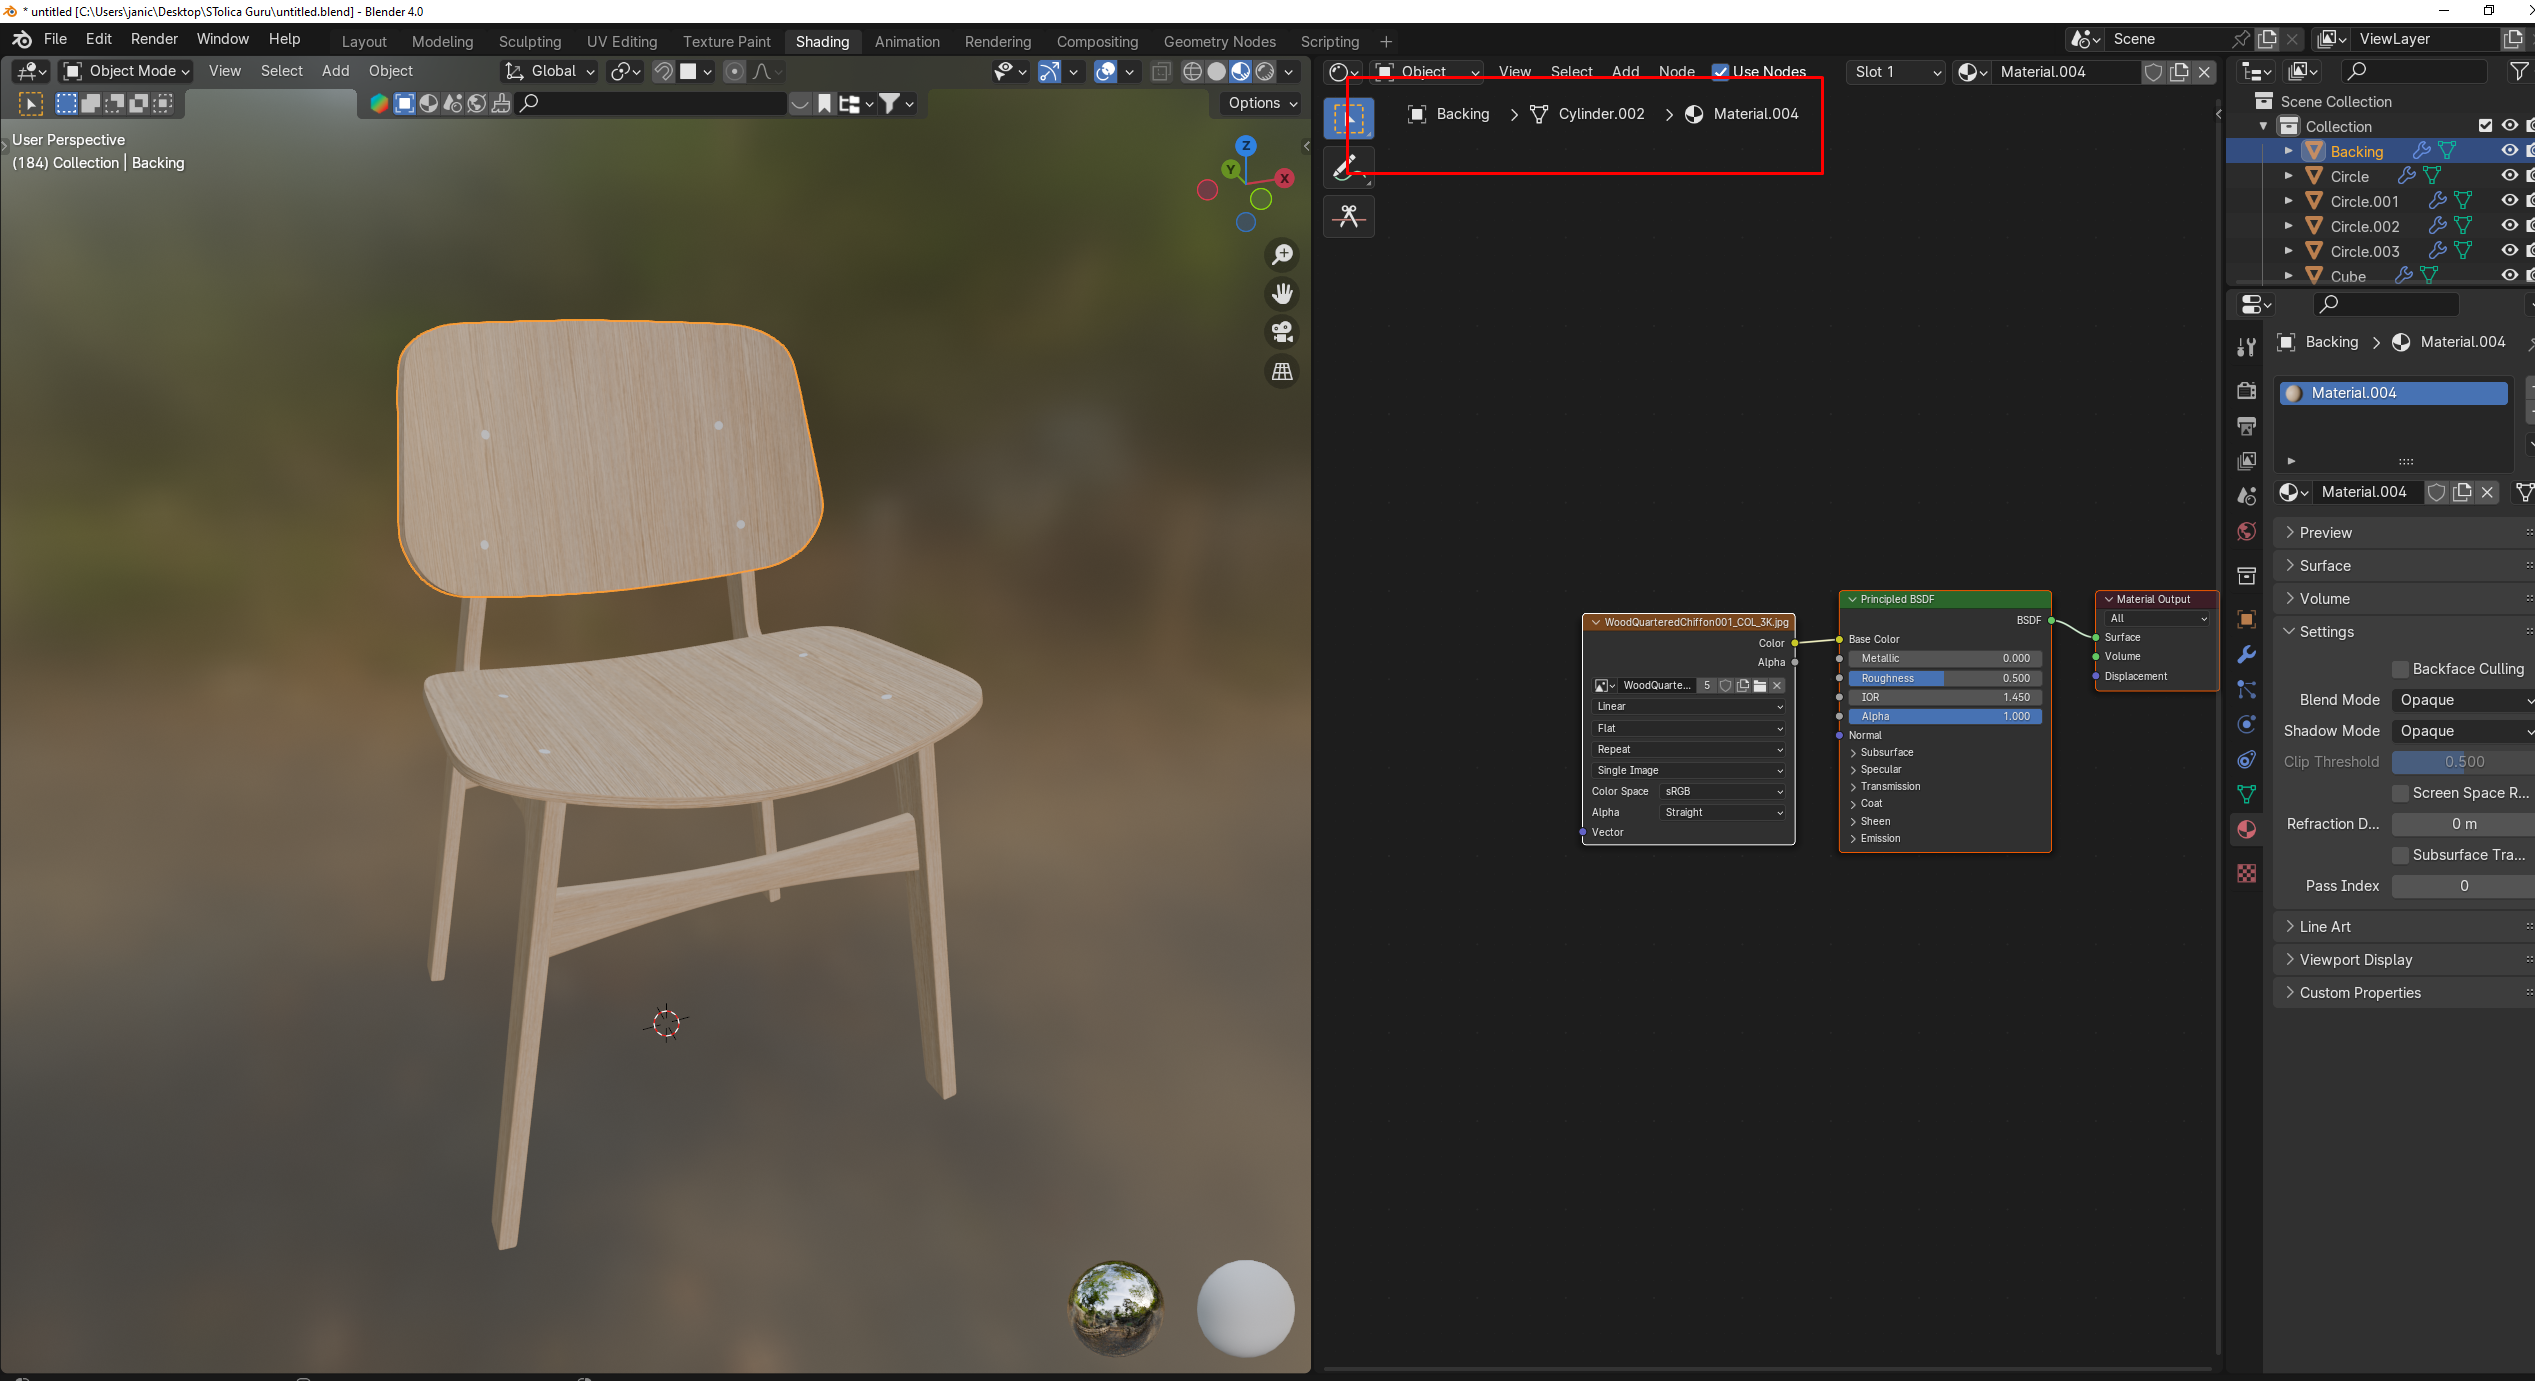
Task: Open the Object properties tab
Action: (x=2246, y=619)
